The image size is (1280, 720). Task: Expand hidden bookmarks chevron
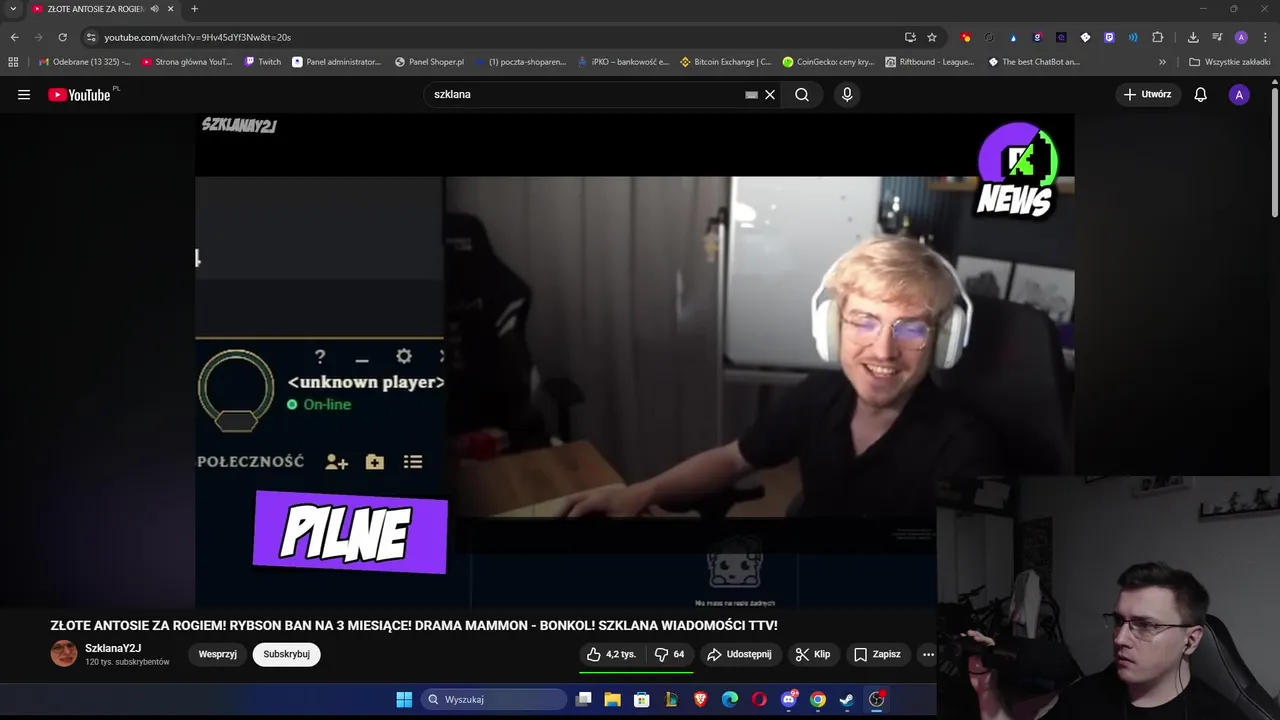(x=1162, y=62)
